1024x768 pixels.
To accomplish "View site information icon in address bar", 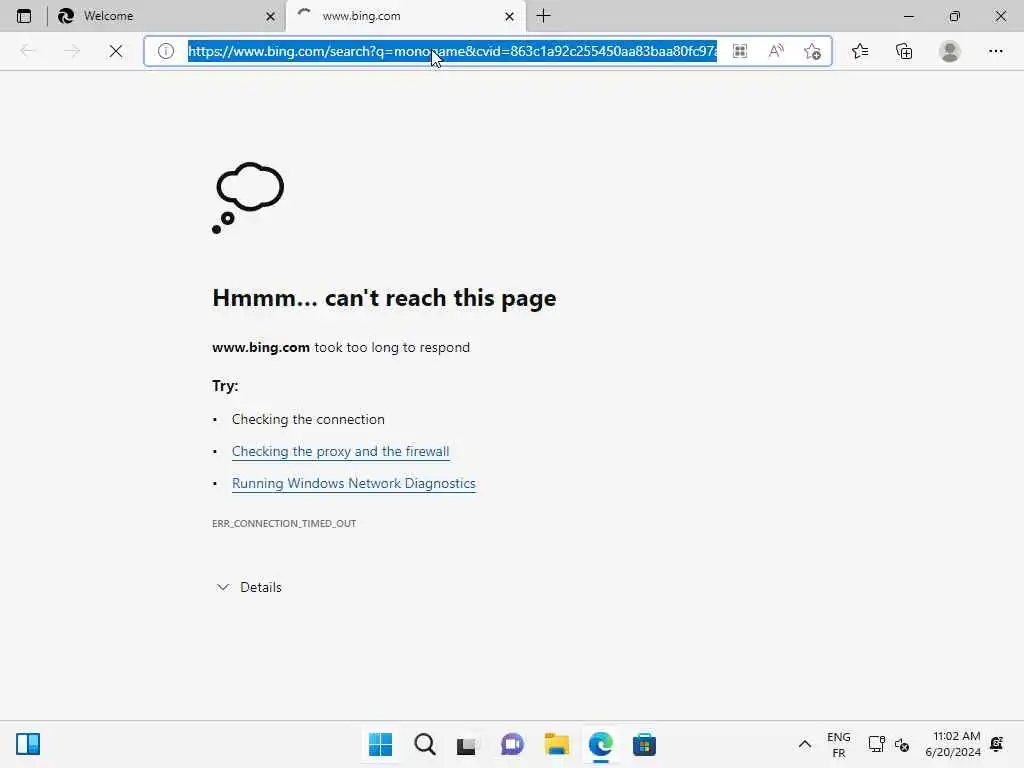I will pyautogui.click(x=166, y=51).
